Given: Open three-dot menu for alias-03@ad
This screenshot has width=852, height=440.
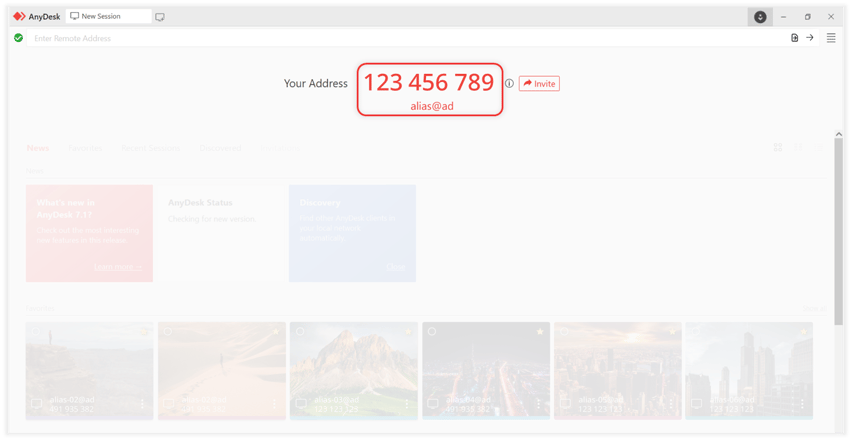Looking at the screenshot, I should tap(406, 404).
